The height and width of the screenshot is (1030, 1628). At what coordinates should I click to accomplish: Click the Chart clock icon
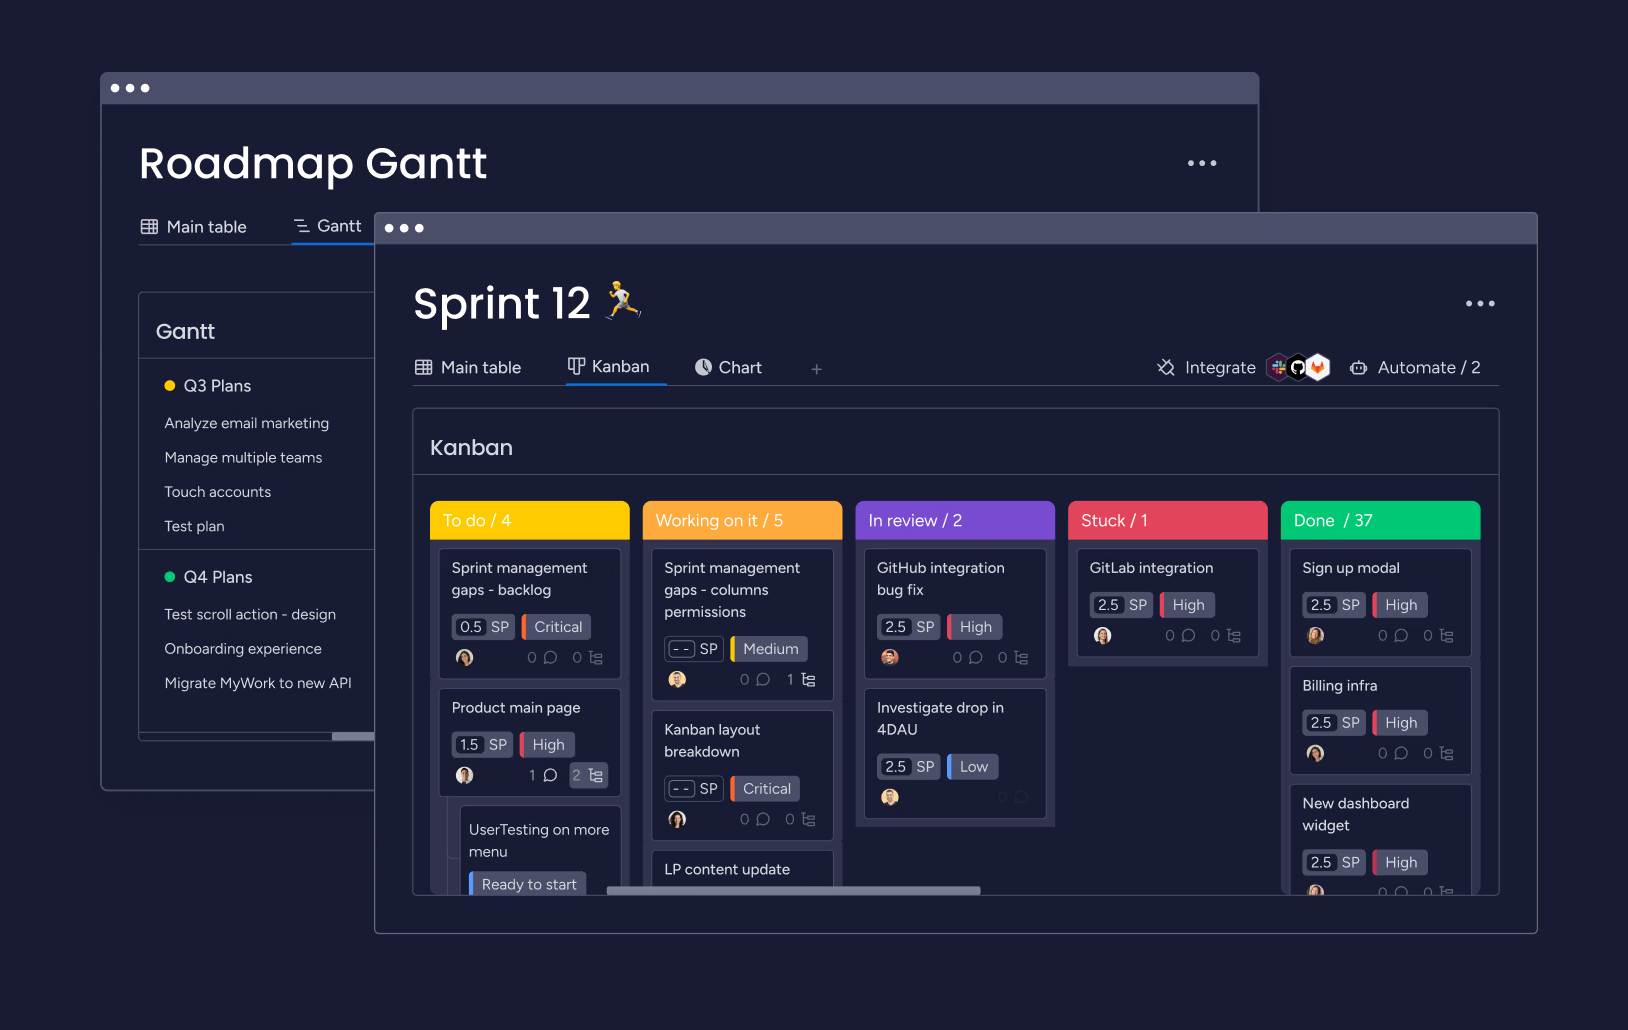point(704,367)
